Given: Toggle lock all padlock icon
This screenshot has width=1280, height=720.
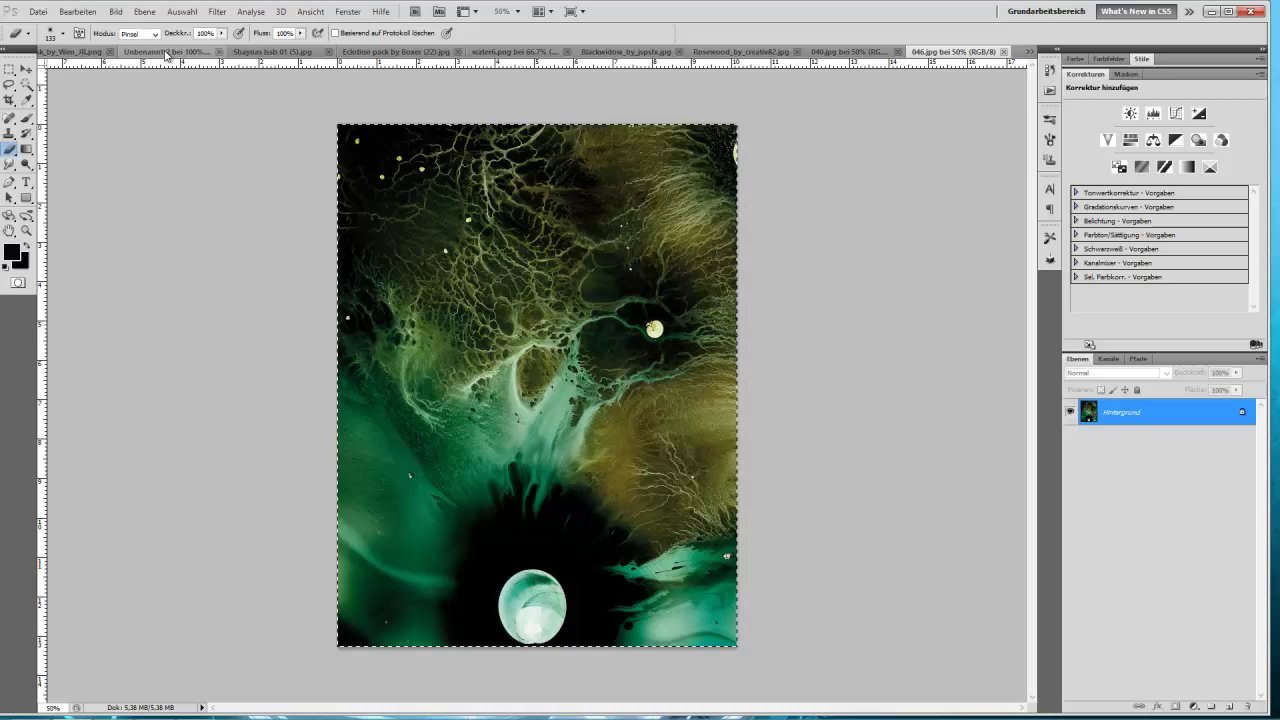Looking at the screenshot, I should 1137,390.
